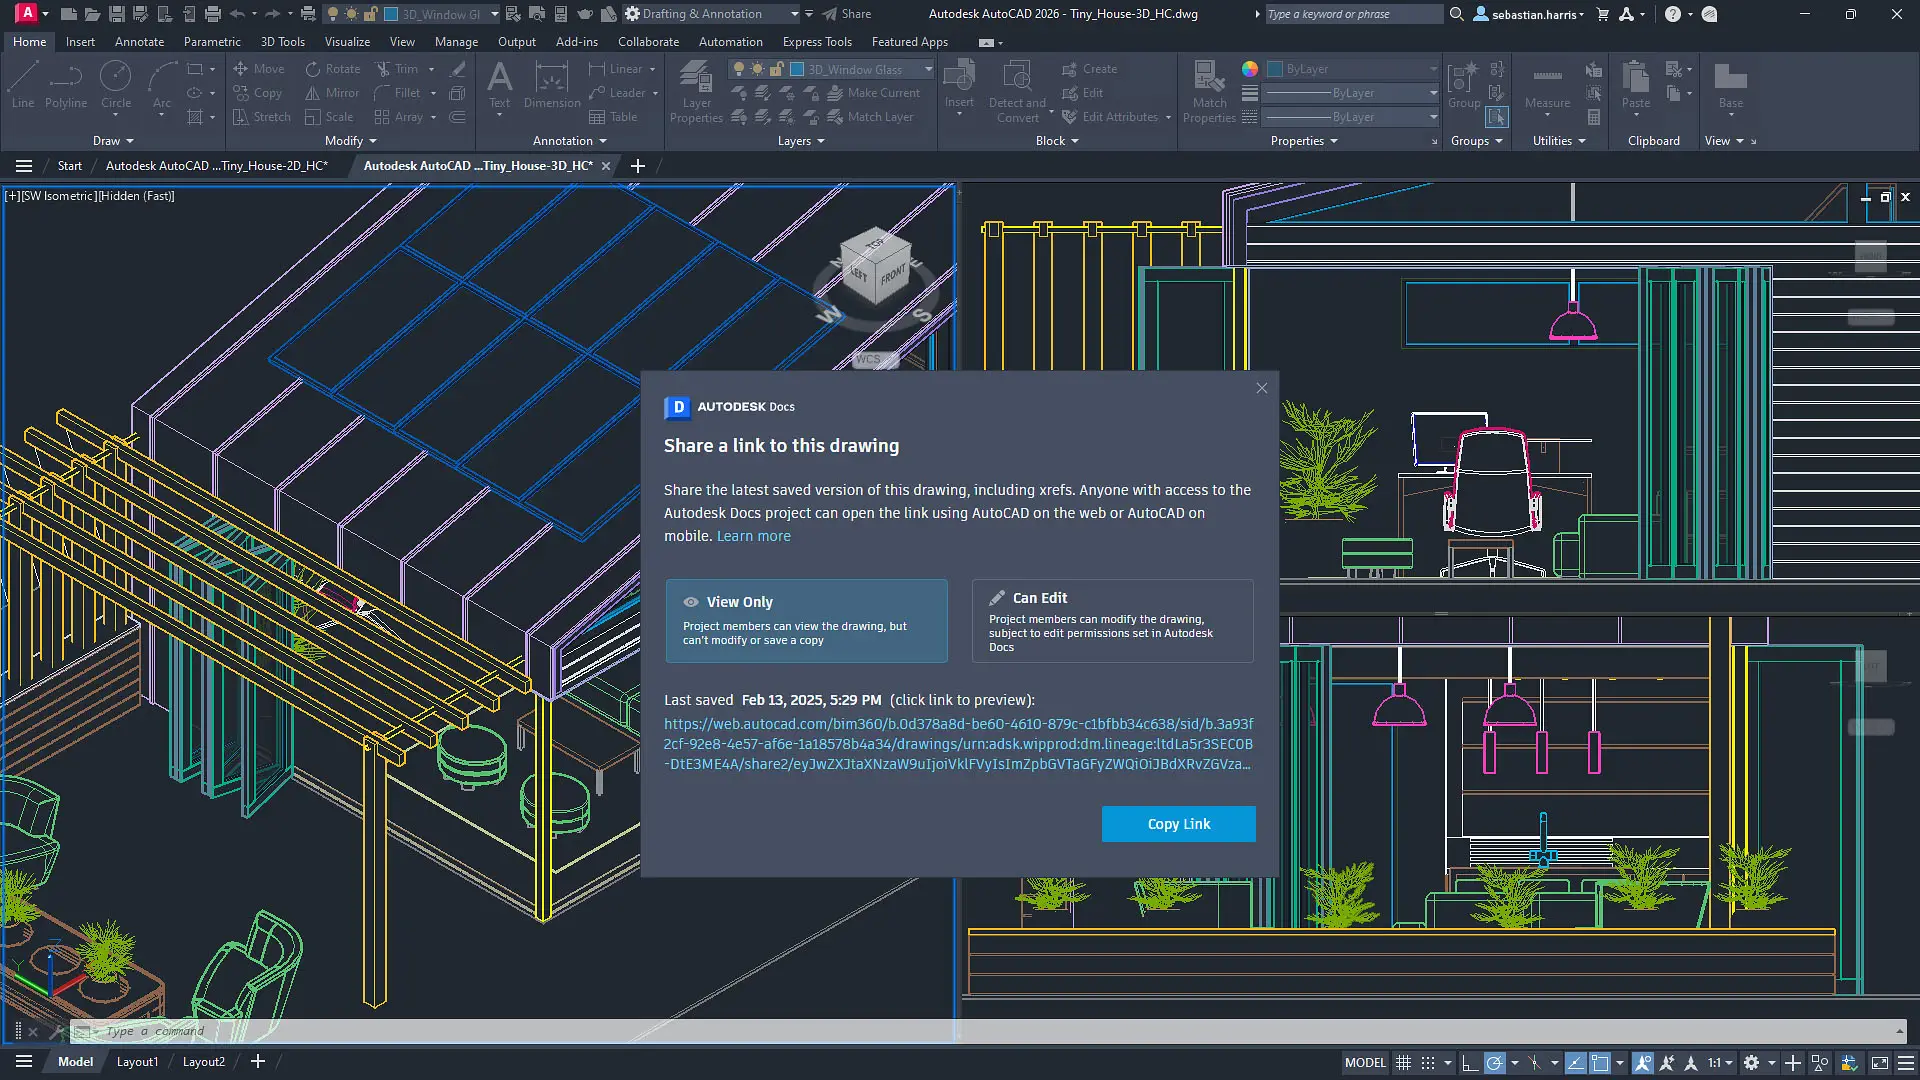Toggle object snap tracking on

coord(1577,1062)
